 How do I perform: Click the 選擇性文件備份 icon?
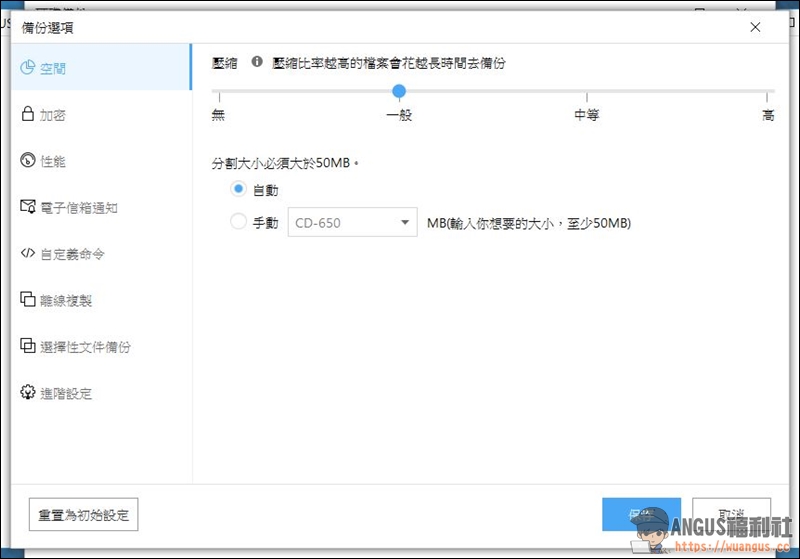28,347
